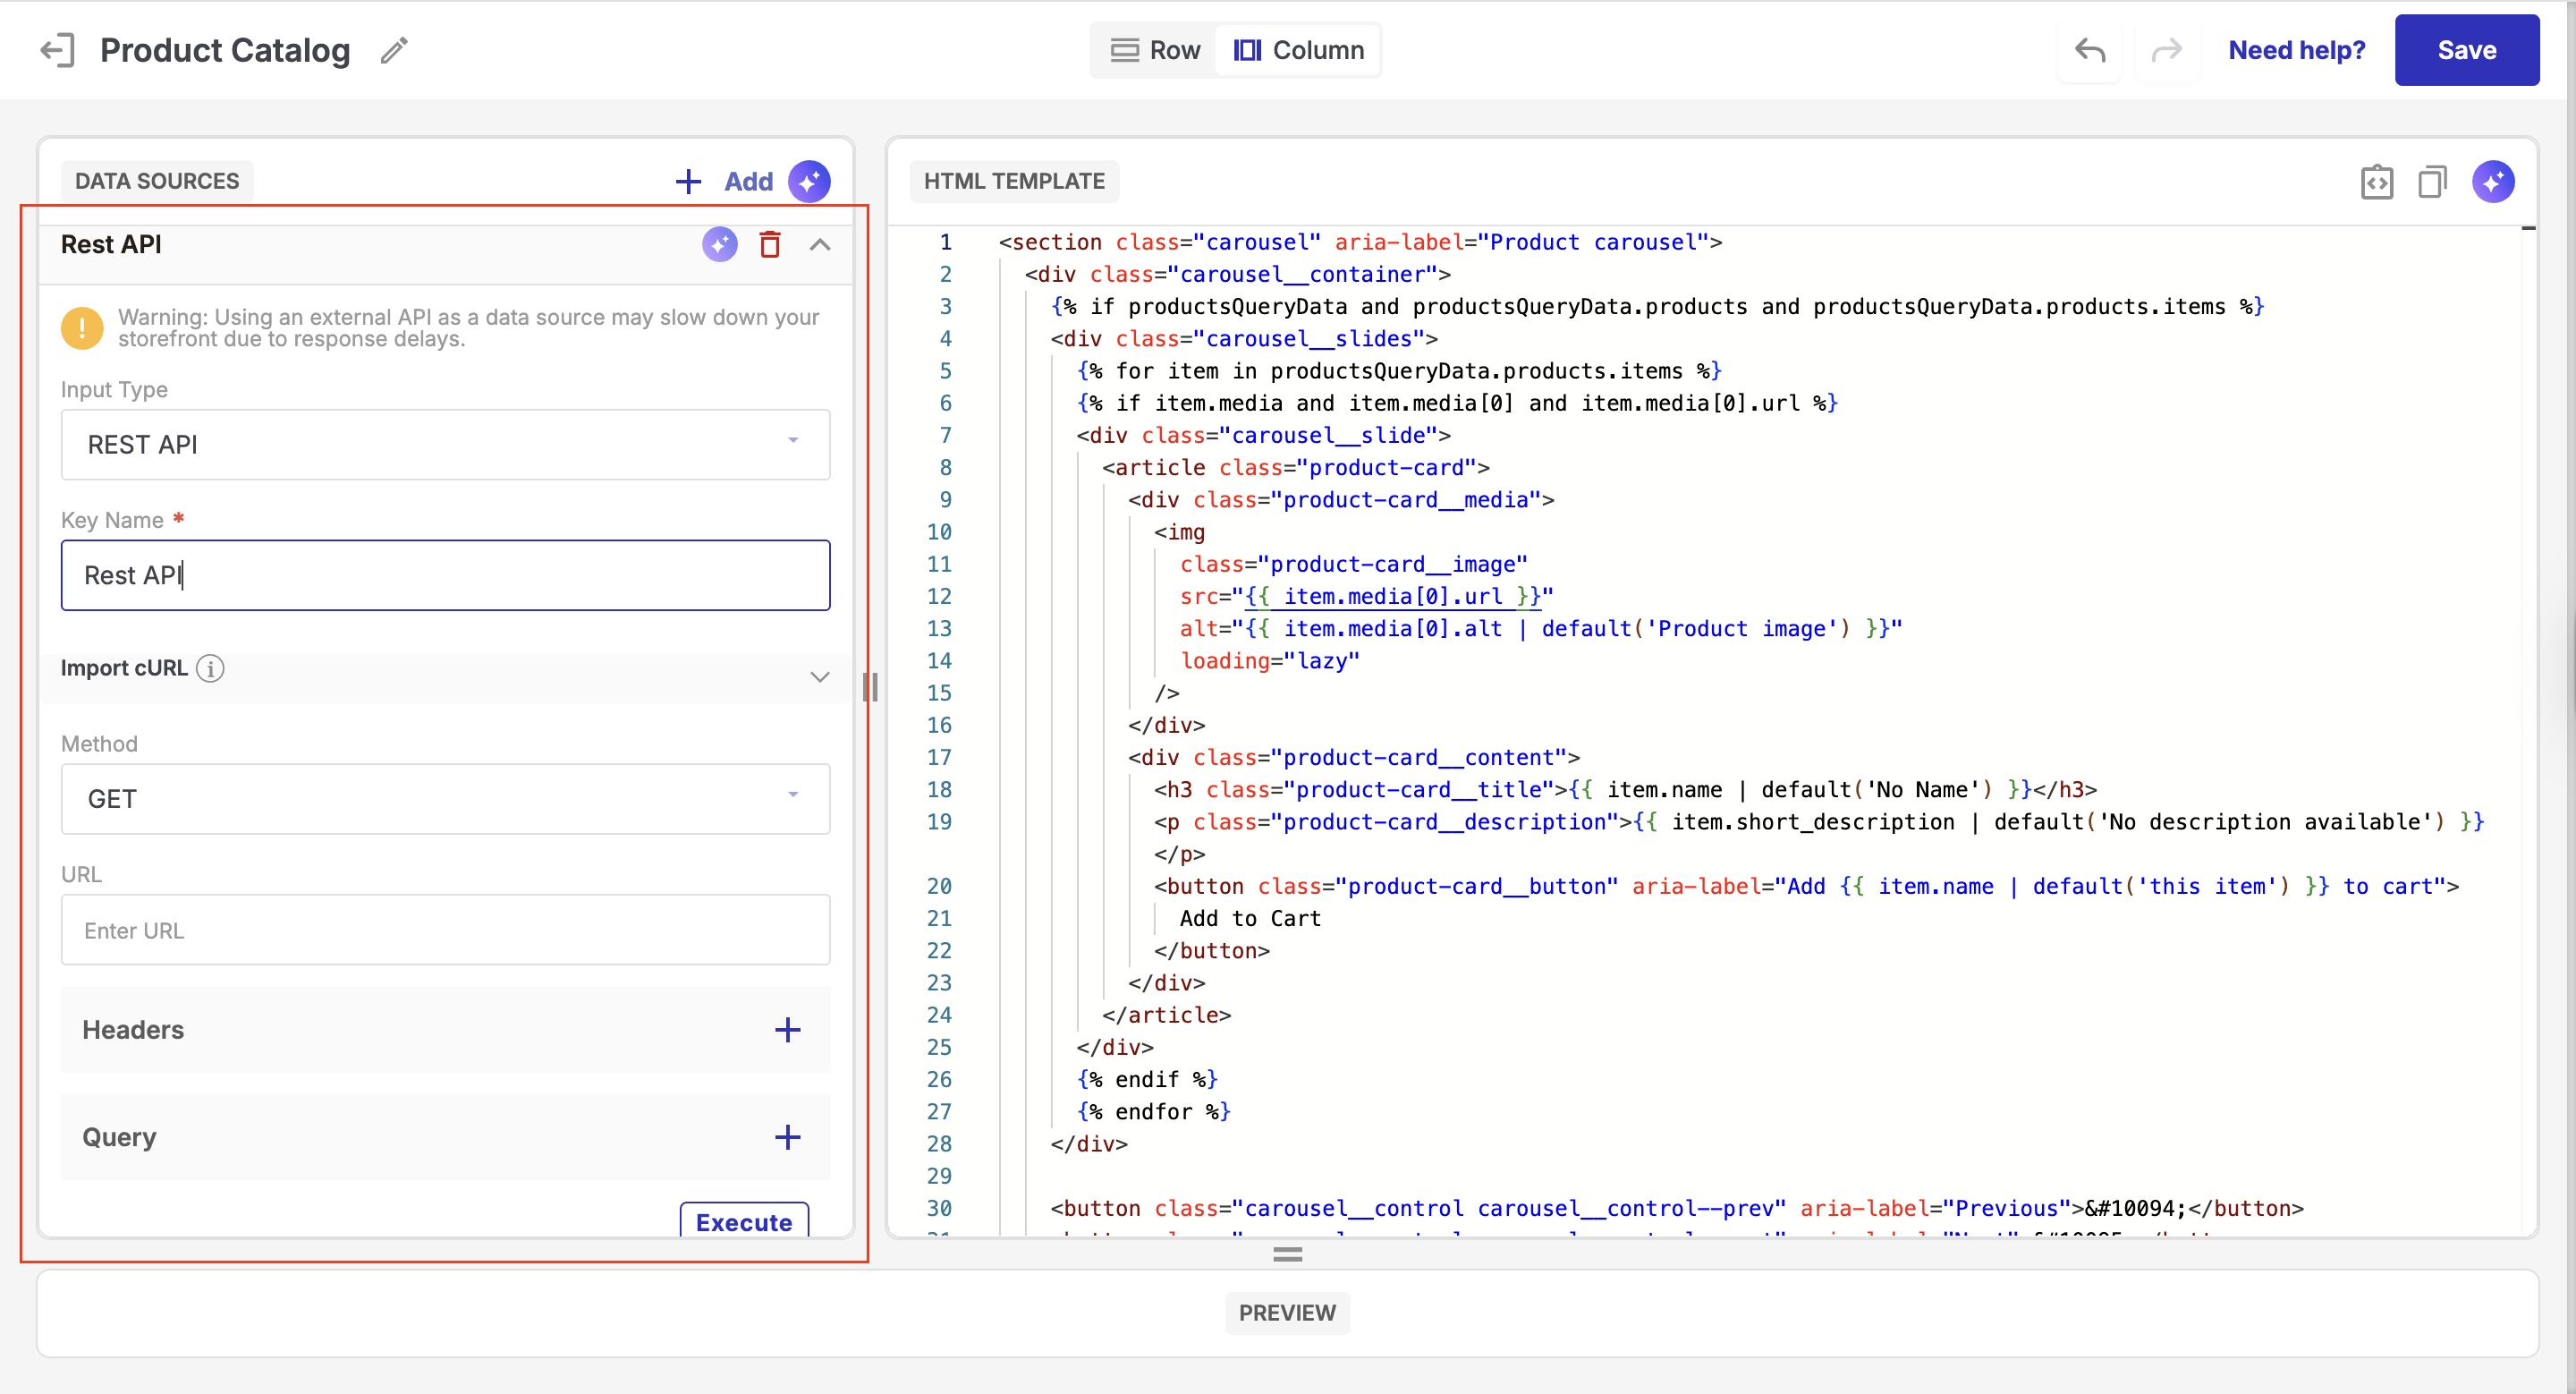This screenshot has width=2576, height=1394.
Task: Switch to Column layout
Action: click(x=1298, y=50)
